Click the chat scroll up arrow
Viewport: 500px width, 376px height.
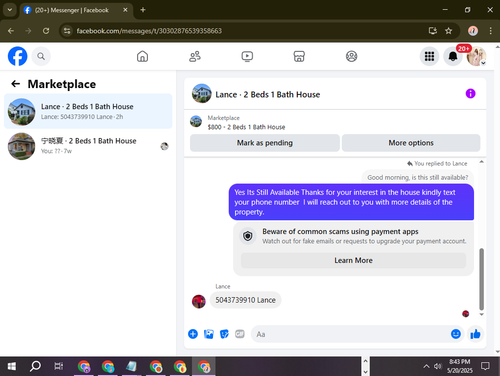point(481,162)
